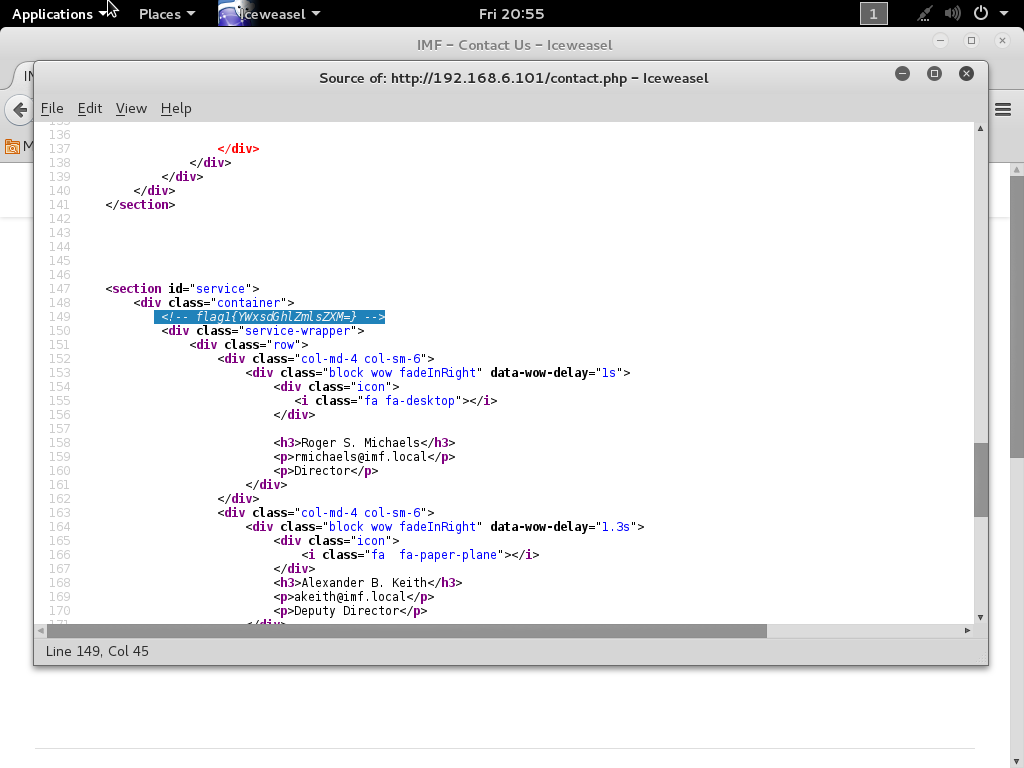Navigate back using the browser back arrow
The height and width of the screenshot is (768, 1024).
19,110
